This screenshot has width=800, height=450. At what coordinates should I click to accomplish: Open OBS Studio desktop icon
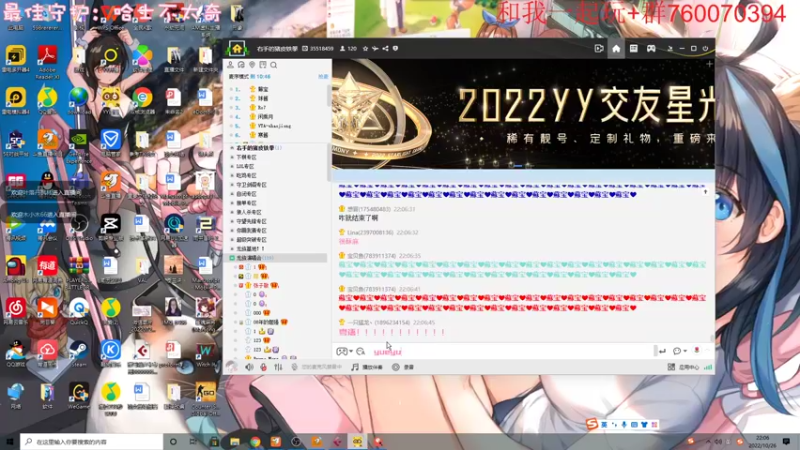click(x=79, y=228)
